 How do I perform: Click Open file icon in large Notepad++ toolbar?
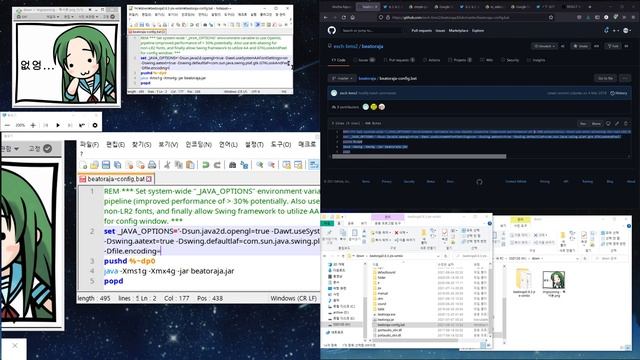coord(94,165)
